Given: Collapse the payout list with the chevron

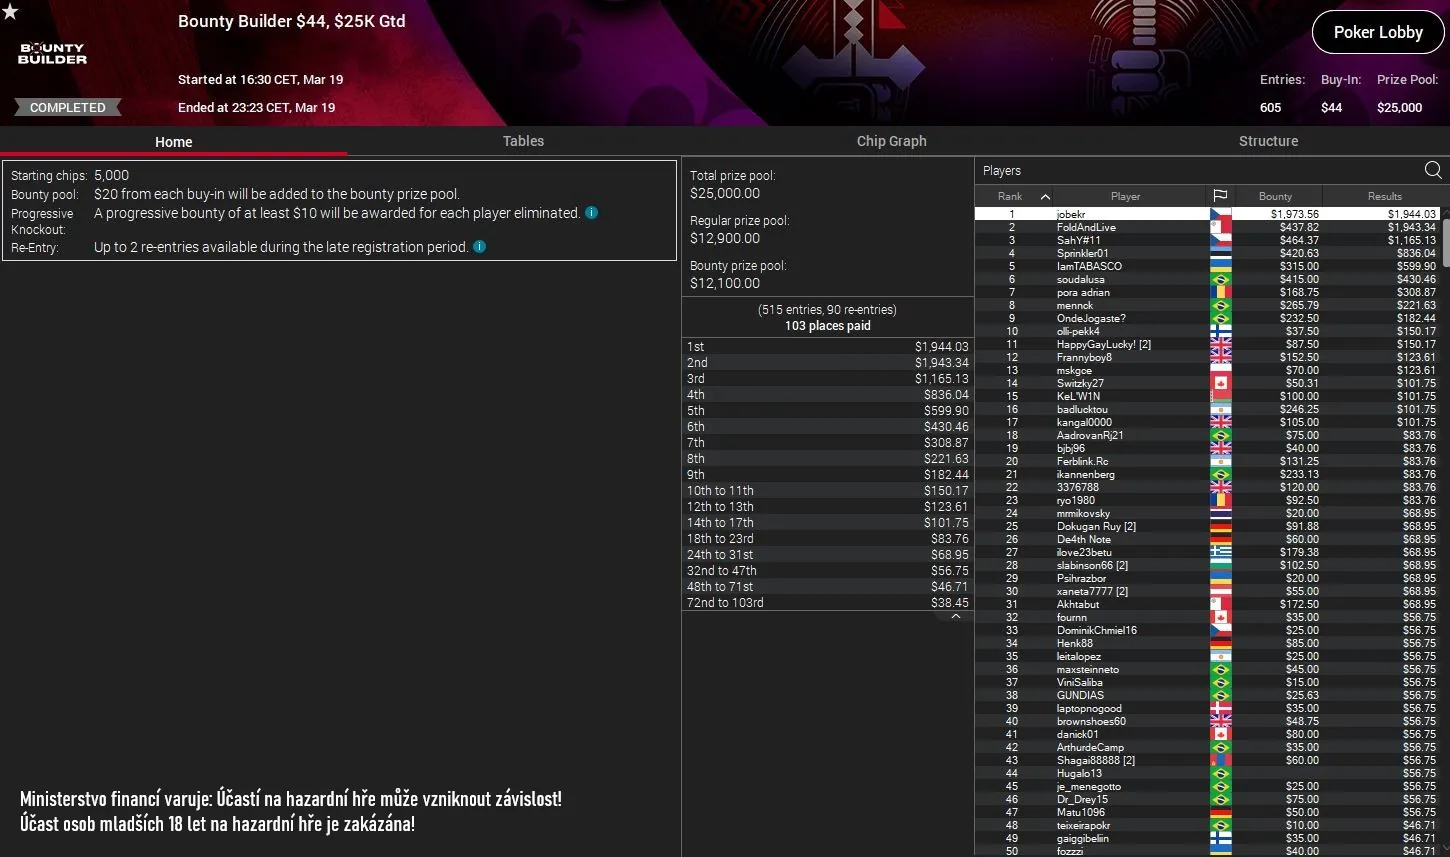Looking at the screenshot, I should coord(955,615).
